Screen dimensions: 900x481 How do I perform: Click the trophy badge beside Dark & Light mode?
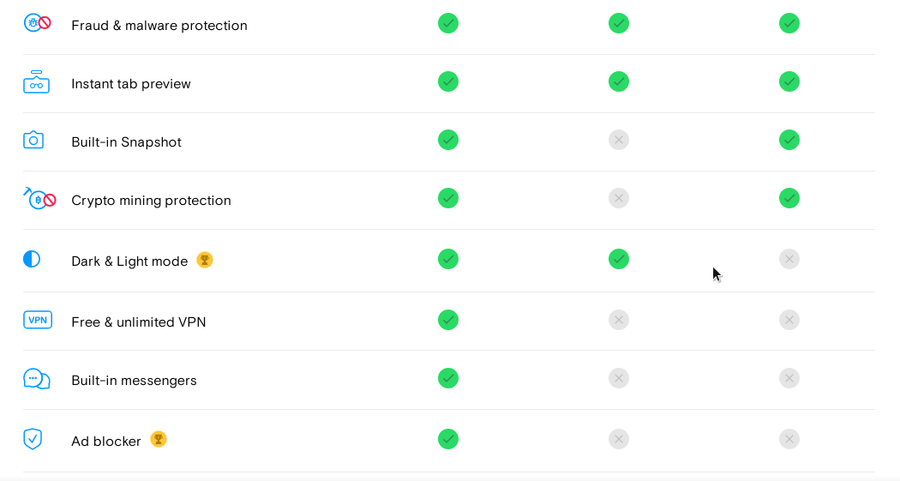pos(204,260)
